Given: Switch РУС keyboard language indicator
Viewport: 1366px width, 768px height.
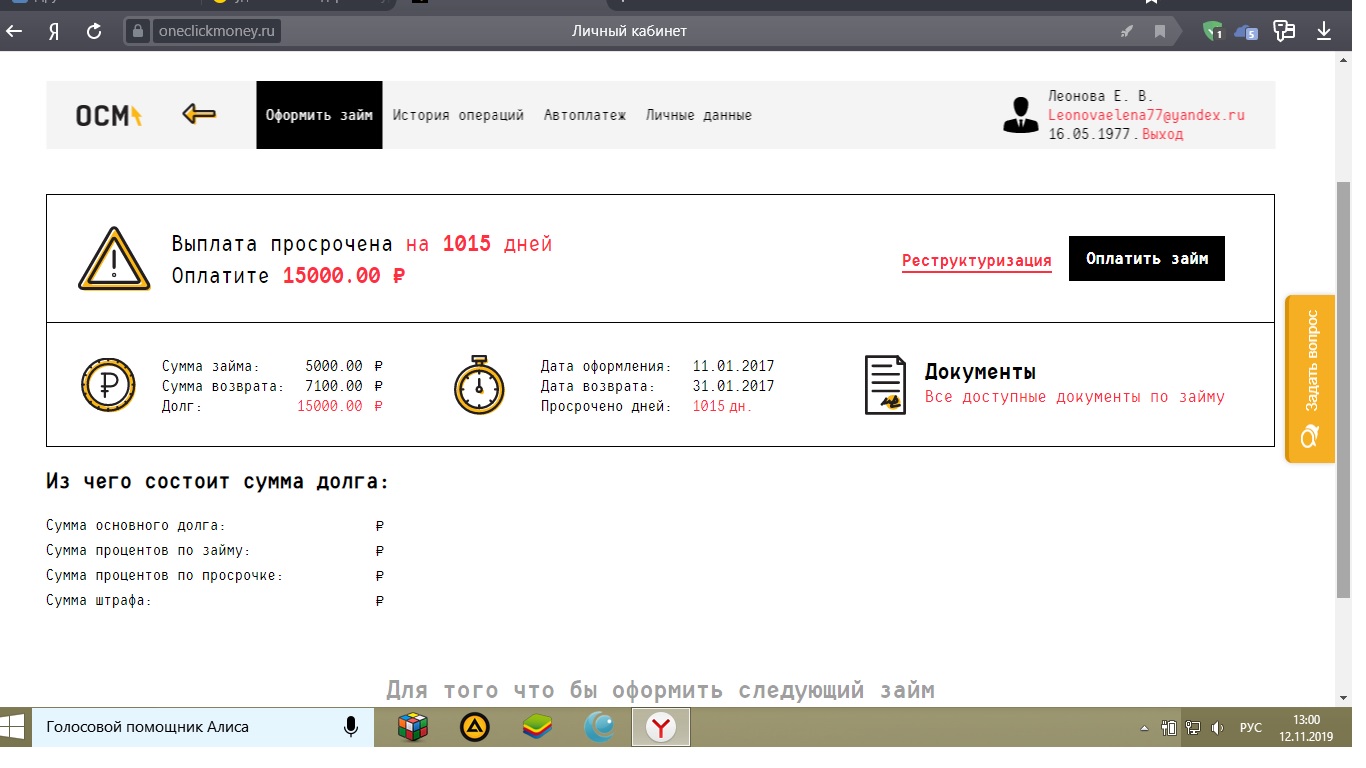Looking at the screenshot, I should (x=1251, y=728).
